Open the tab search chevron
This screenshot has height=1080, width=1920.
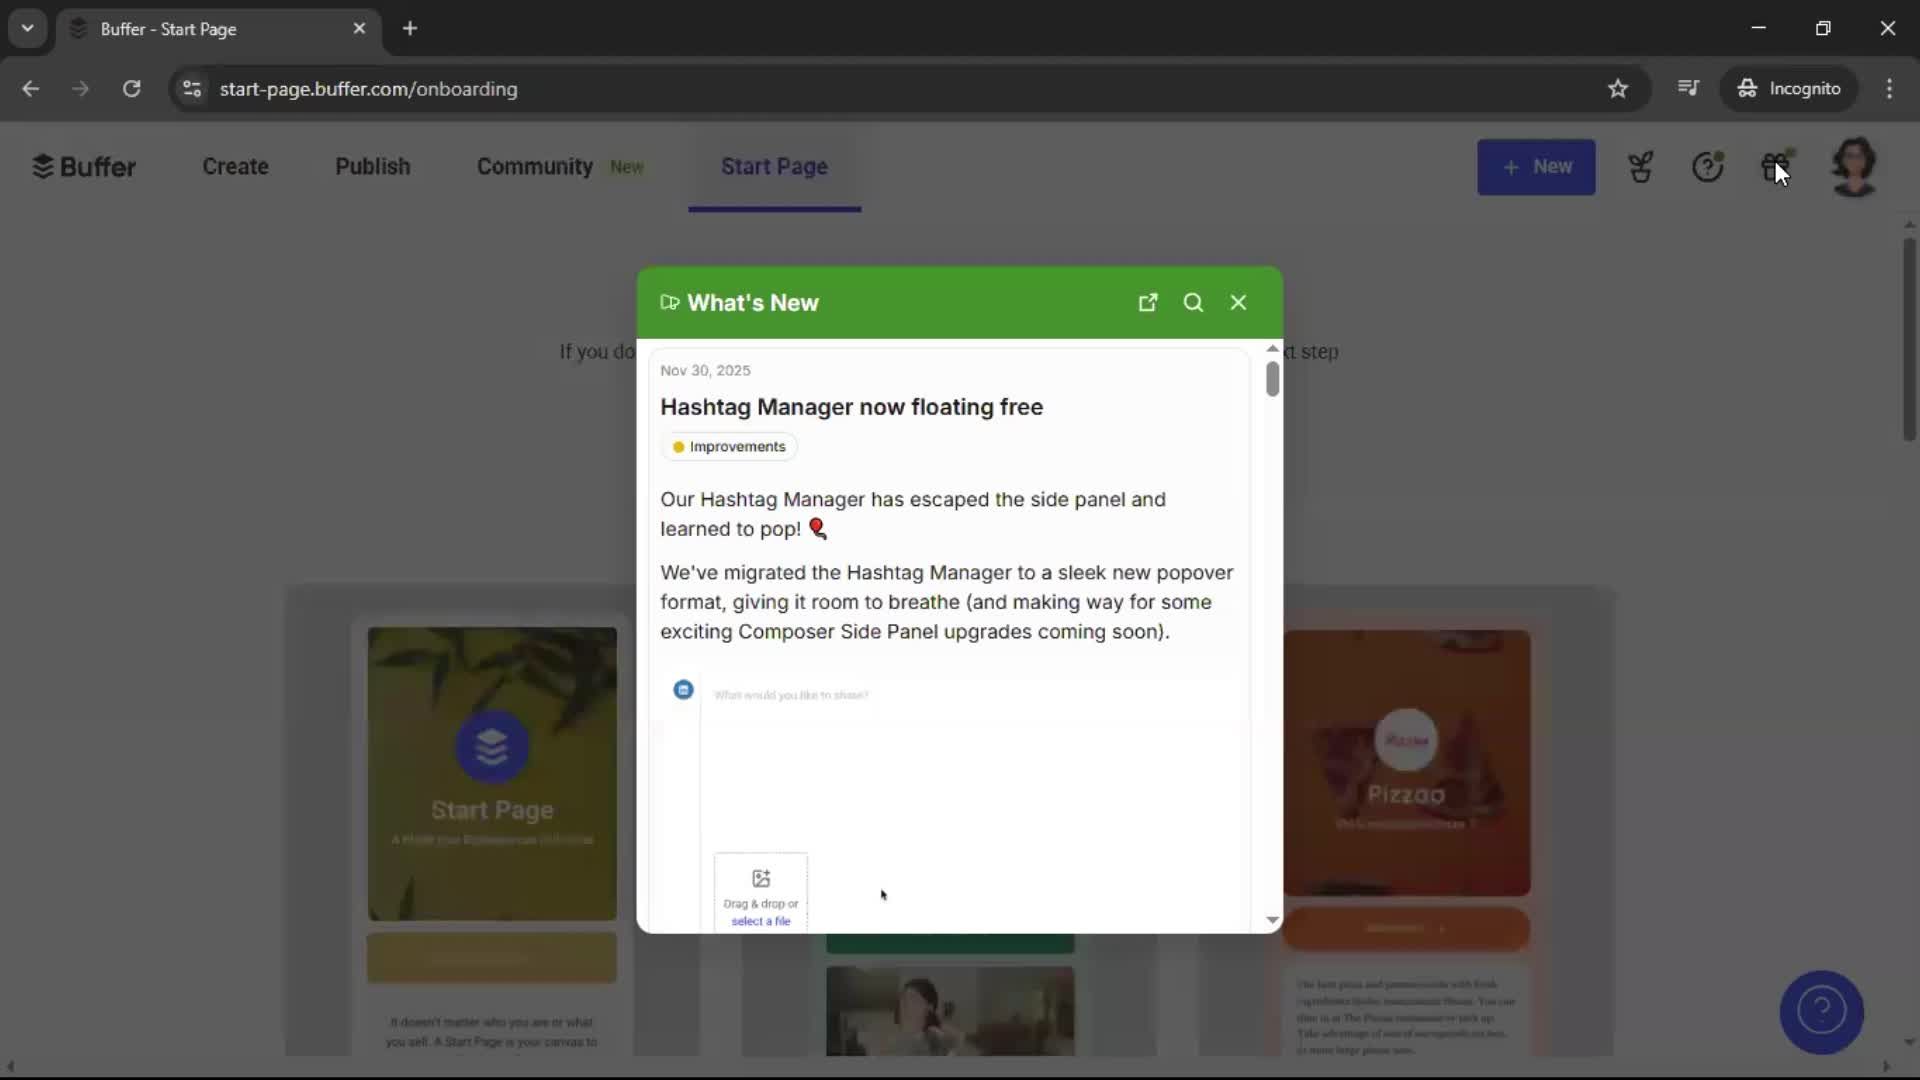coord(28,28)
